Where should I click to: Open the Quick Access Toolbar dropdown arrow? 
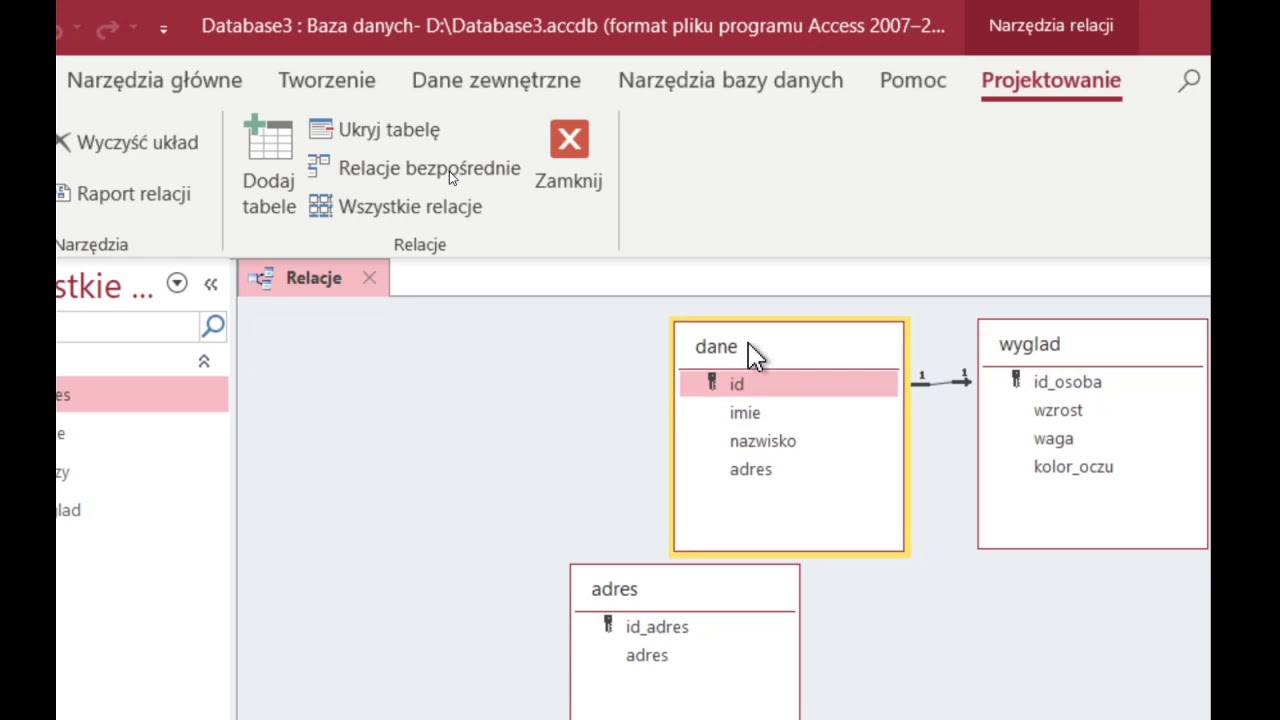[163, 29]
